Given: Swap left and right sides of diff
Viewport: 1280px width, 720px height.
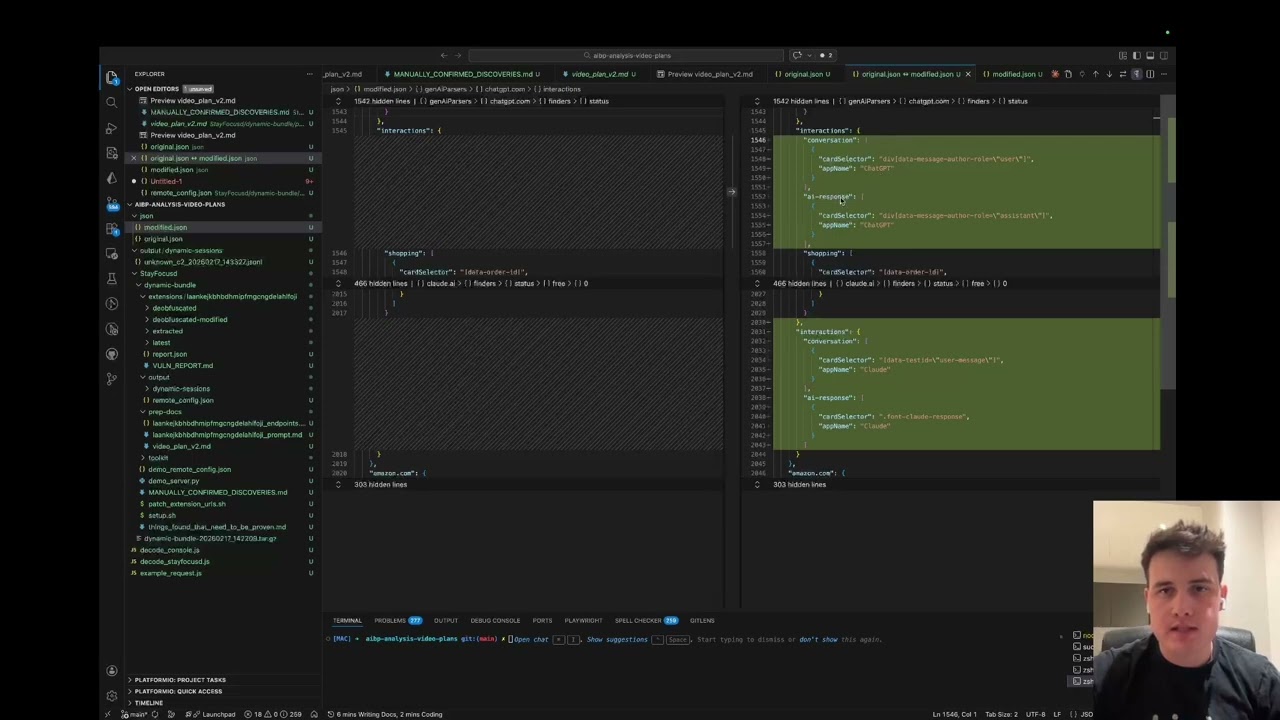Looking at the screenshot, I should point(1123,74).
